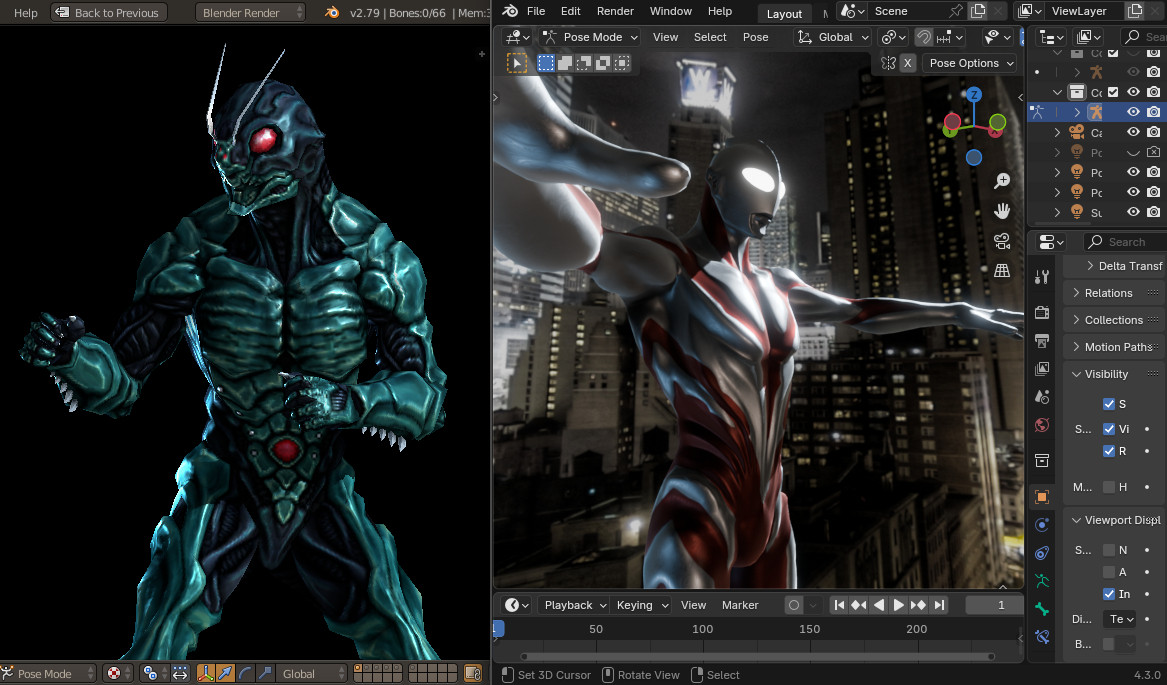Viewport: 1167px width, 685px height.
Task: Open the World properties tab (red globe)
Action: (x=1042, y=425)
